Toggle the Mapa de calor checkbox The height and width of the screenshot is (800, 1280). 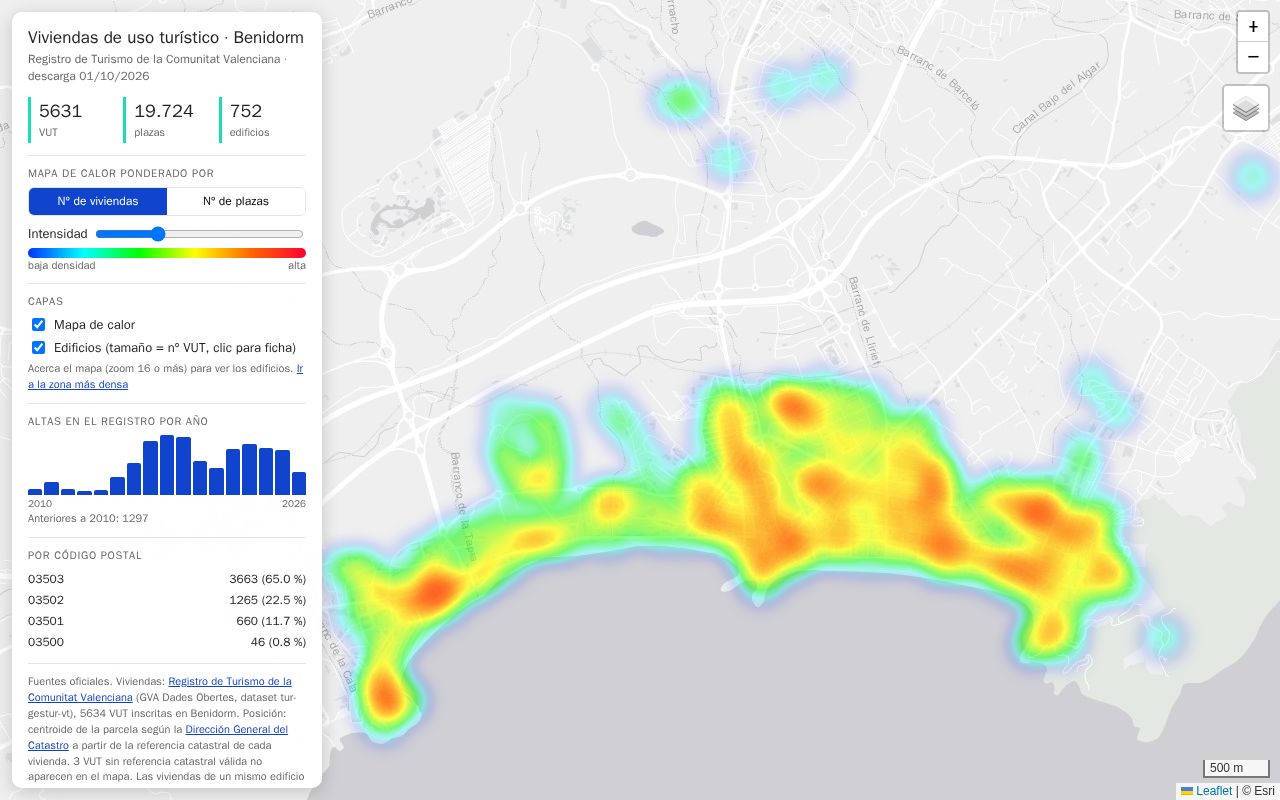pyautogui.click(x=39, y=325)
